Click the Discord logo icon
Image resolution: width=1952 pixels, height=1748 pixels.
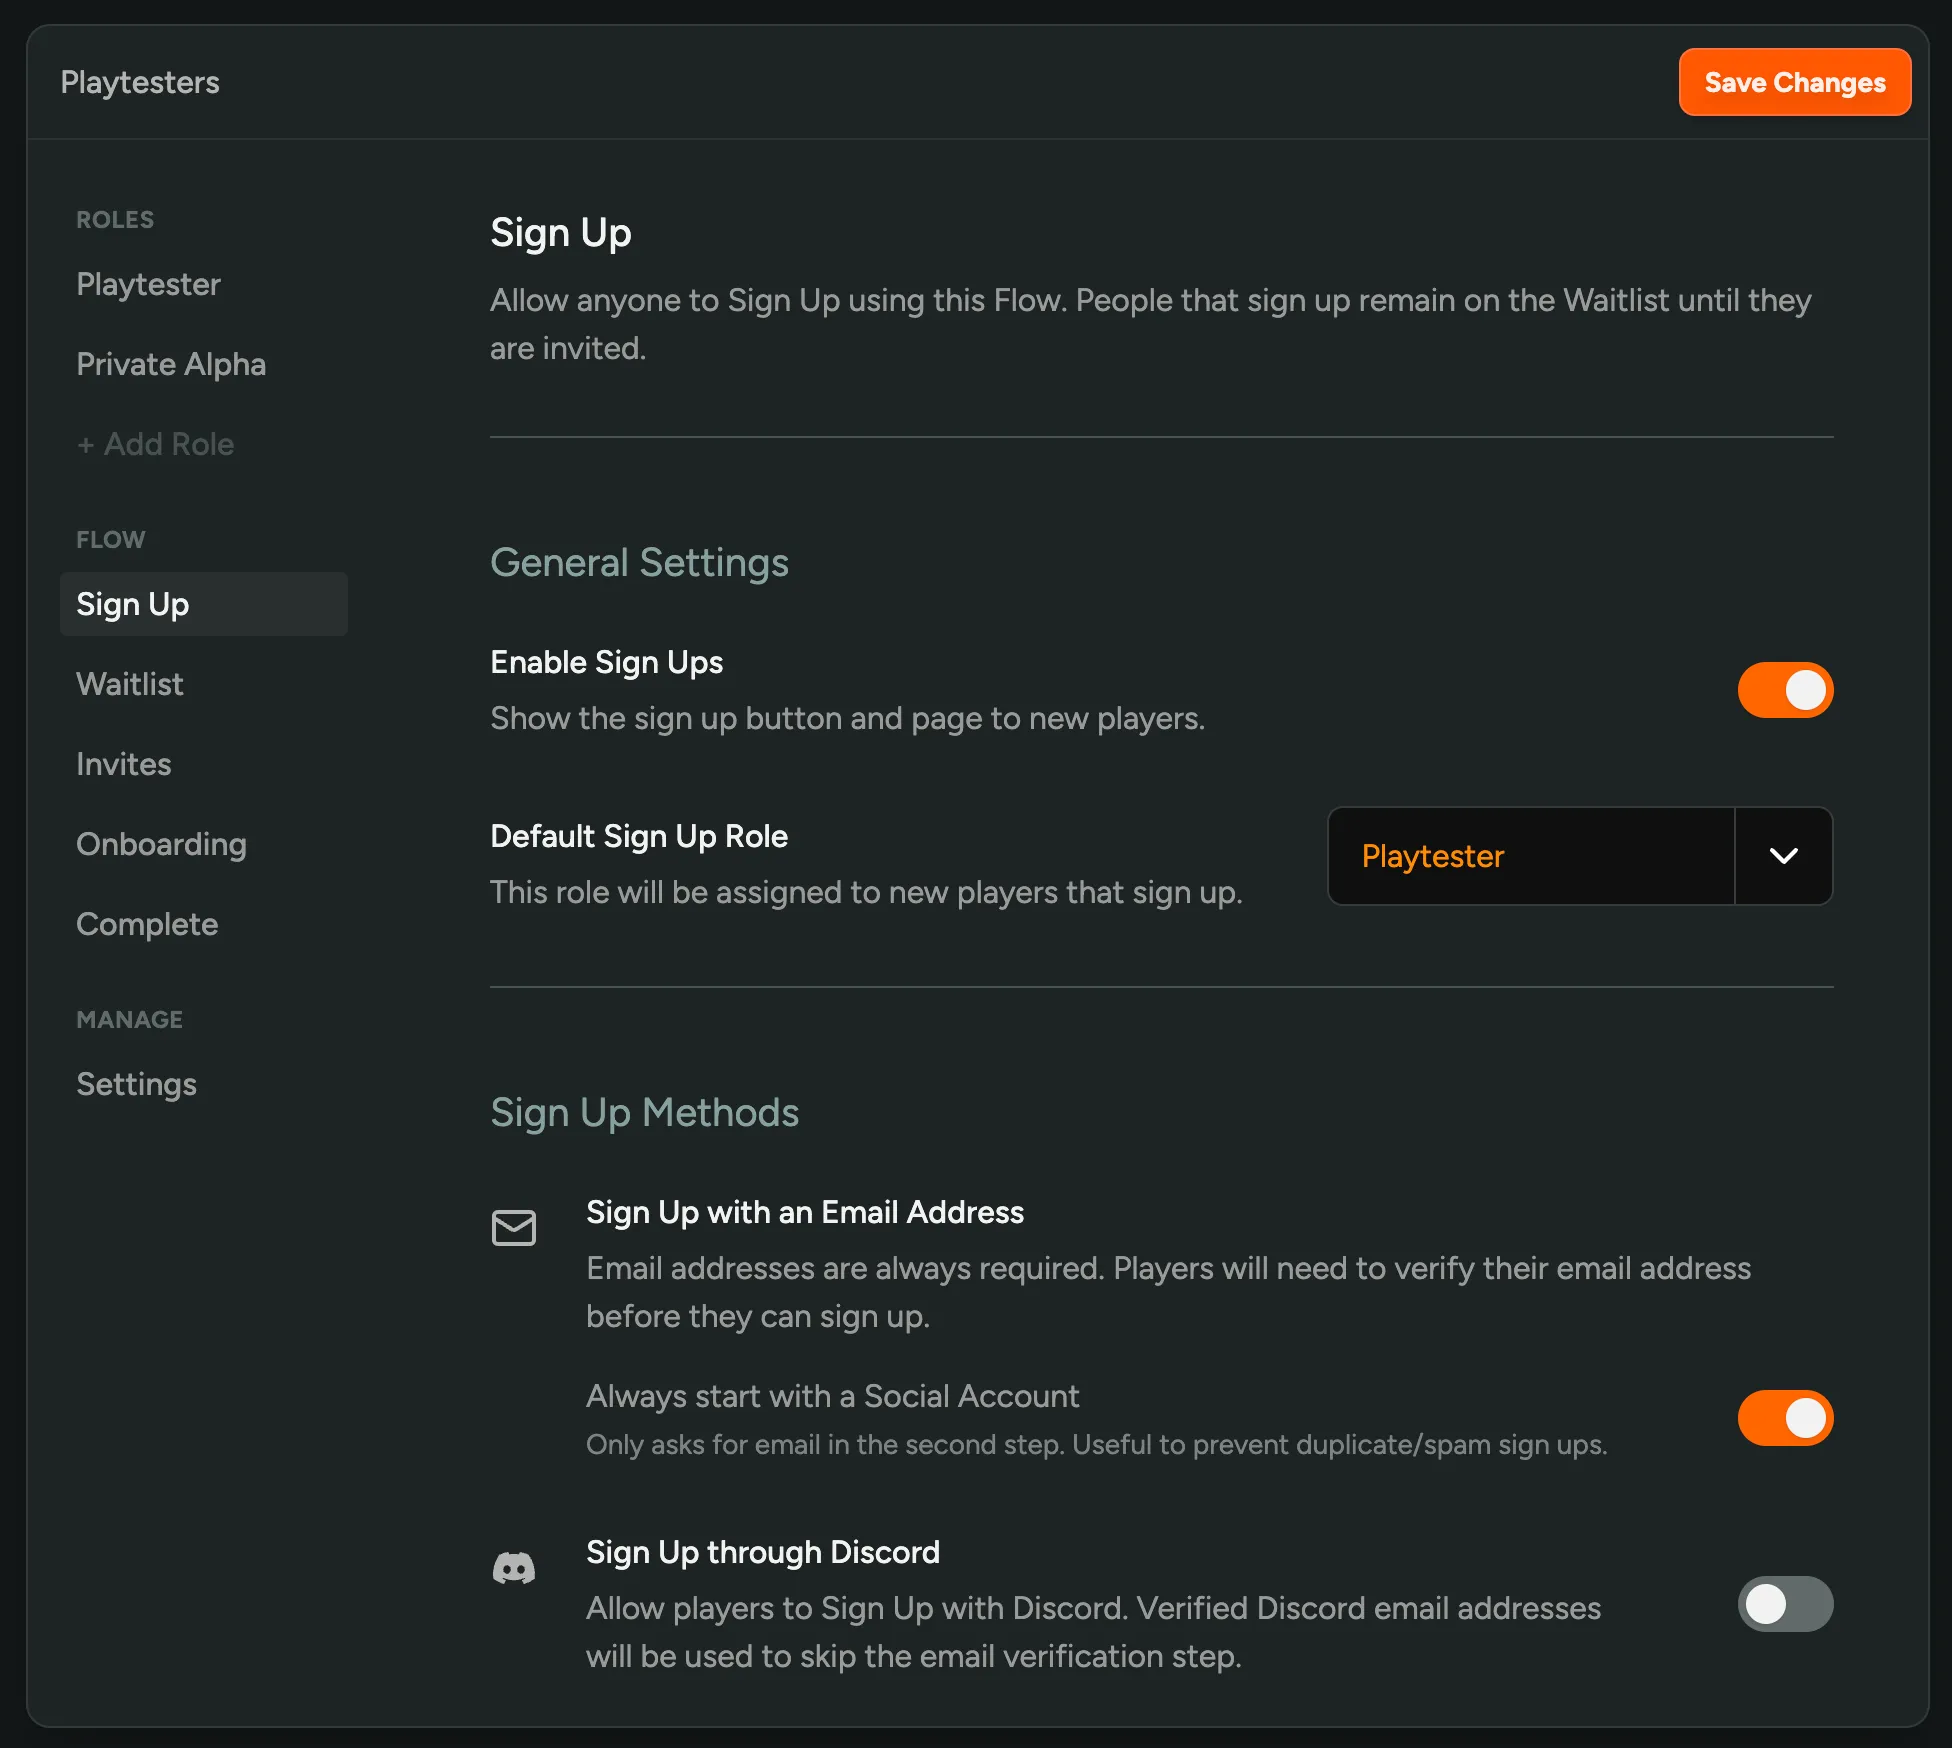[x=514, y=1567]
